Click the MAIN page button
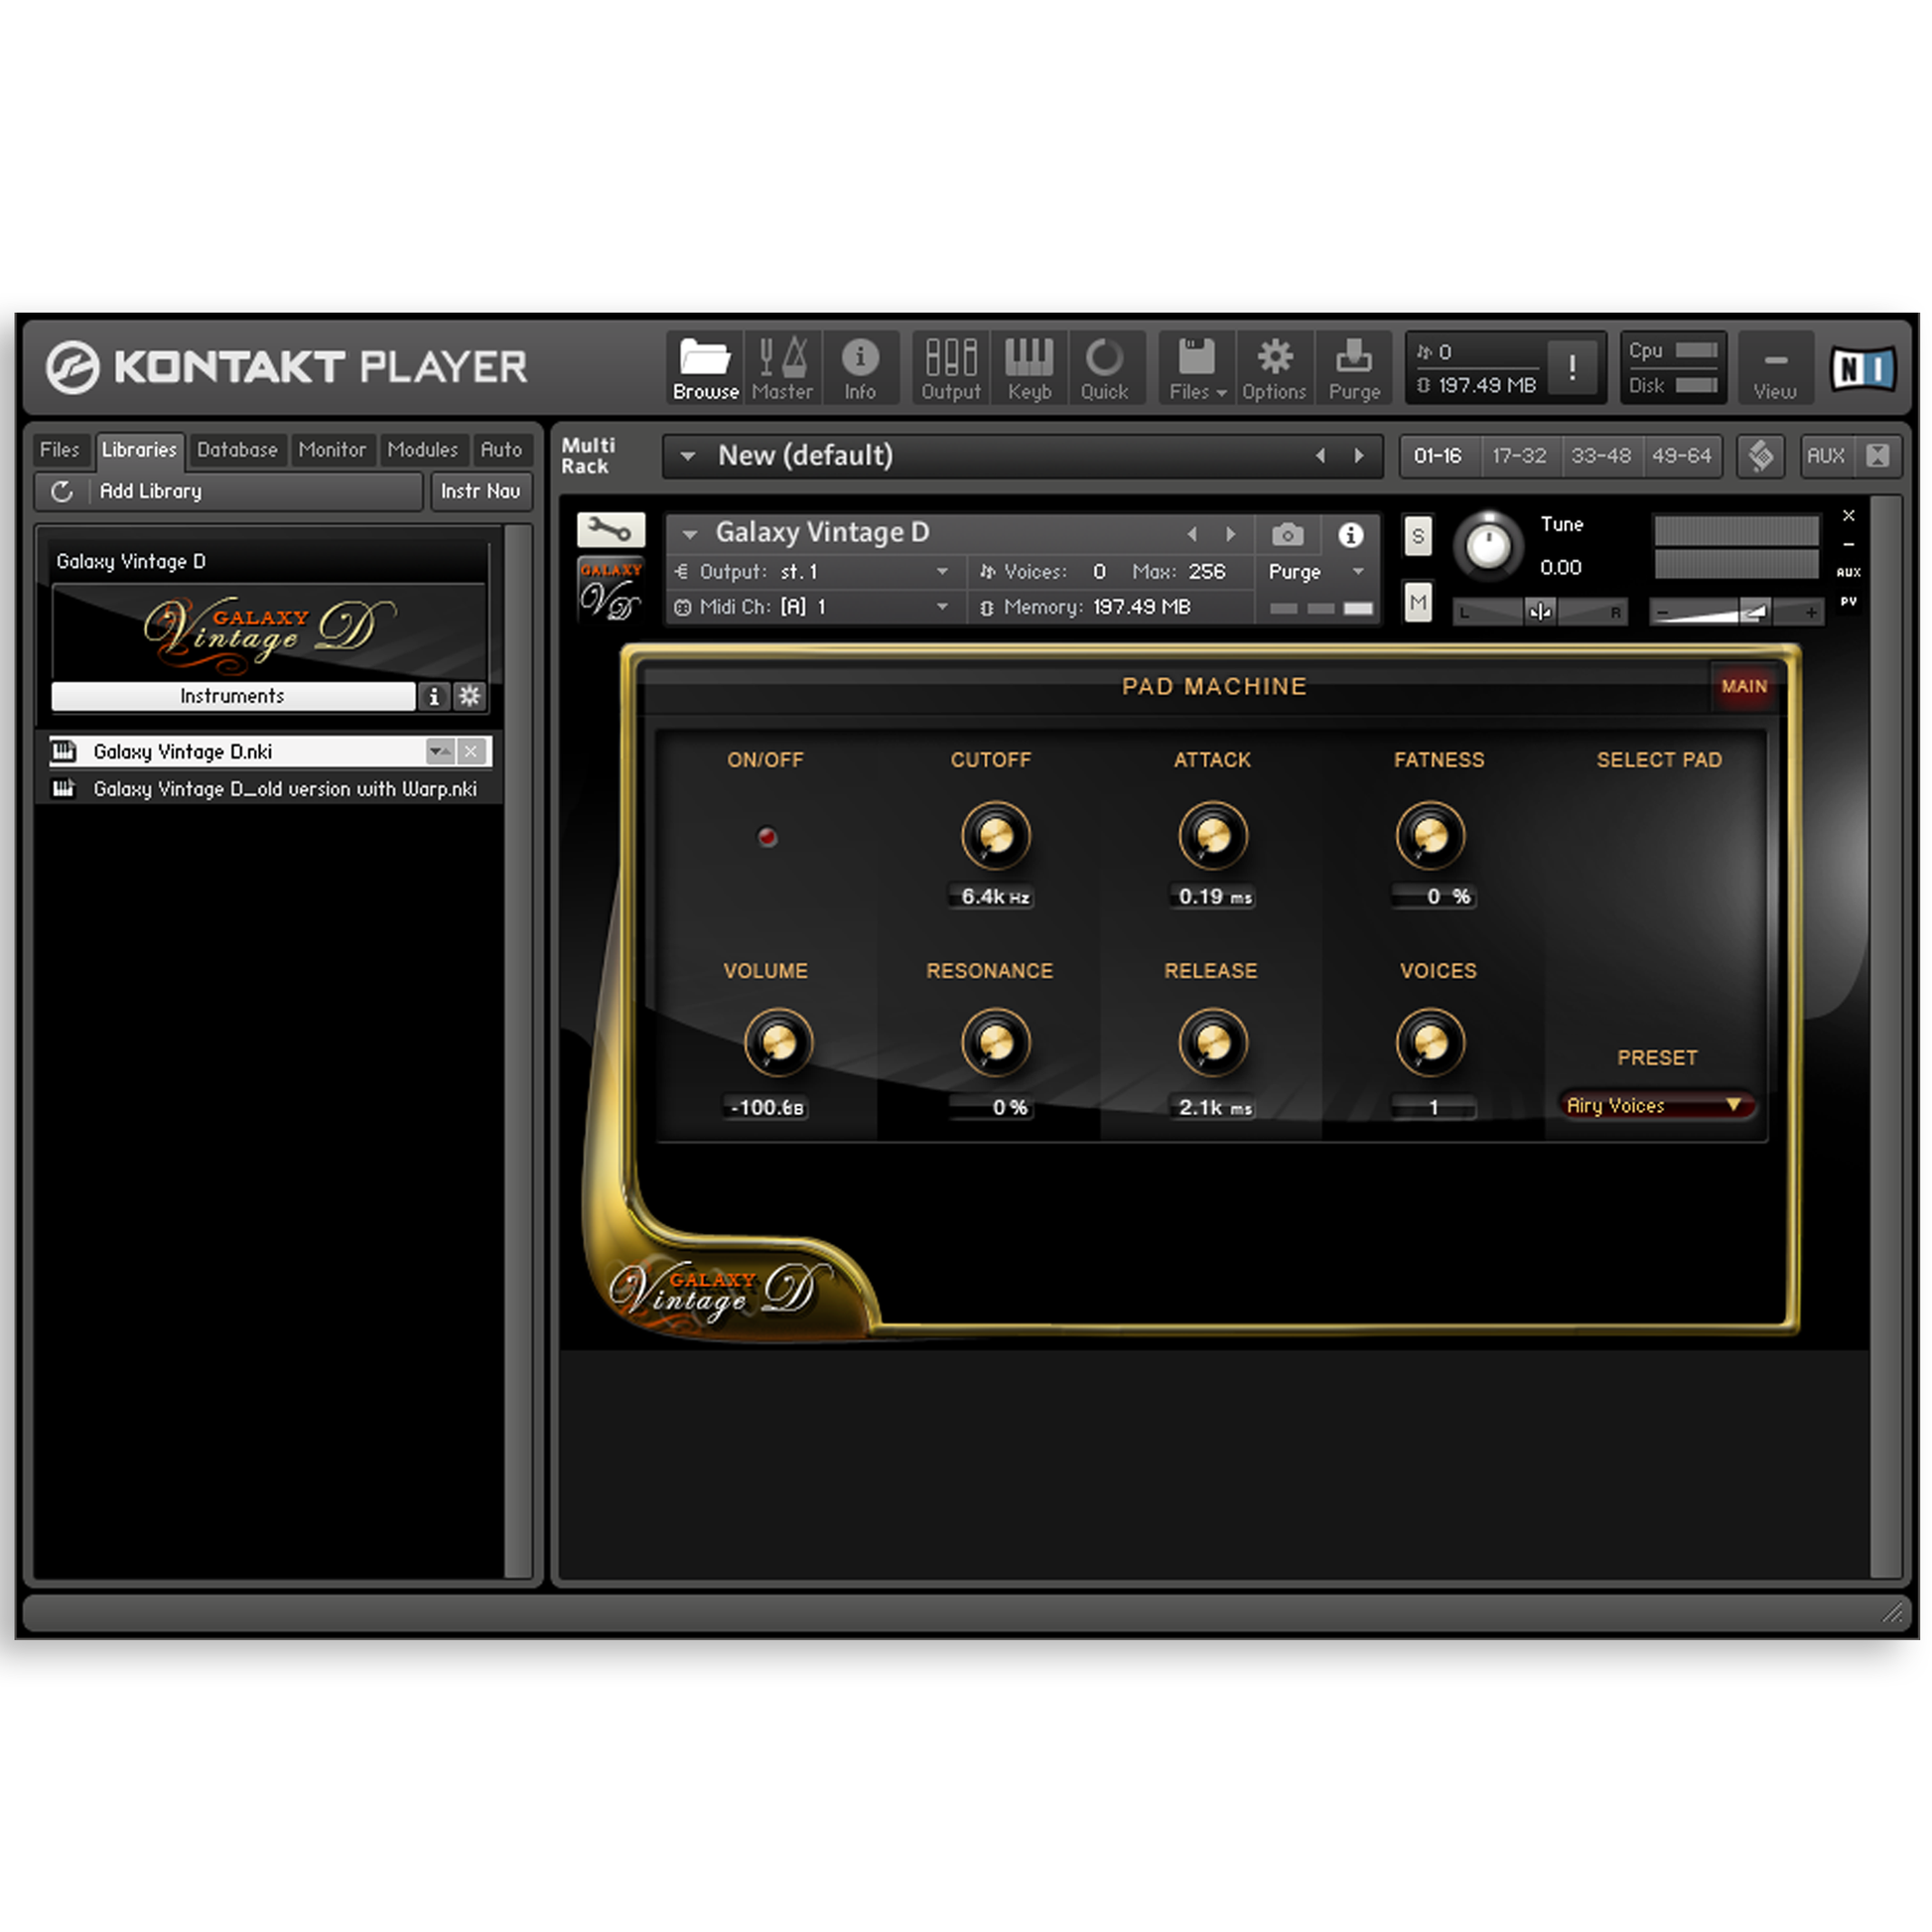The image size is (1932, 1932). (x=1743, y=686)
